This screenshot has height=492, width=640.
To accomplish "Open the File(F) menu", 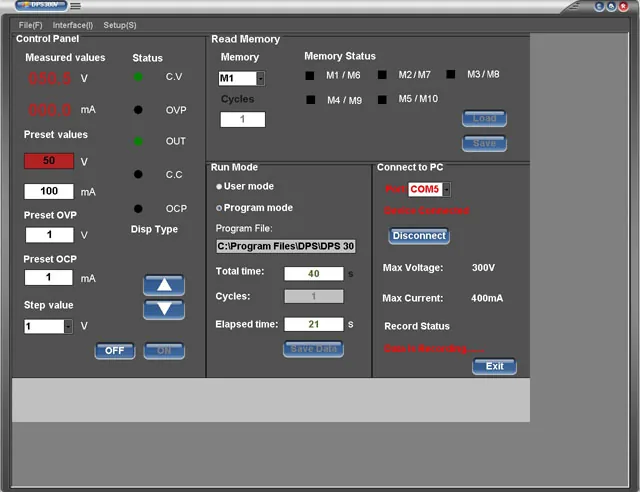I will (x=30, y=25).
